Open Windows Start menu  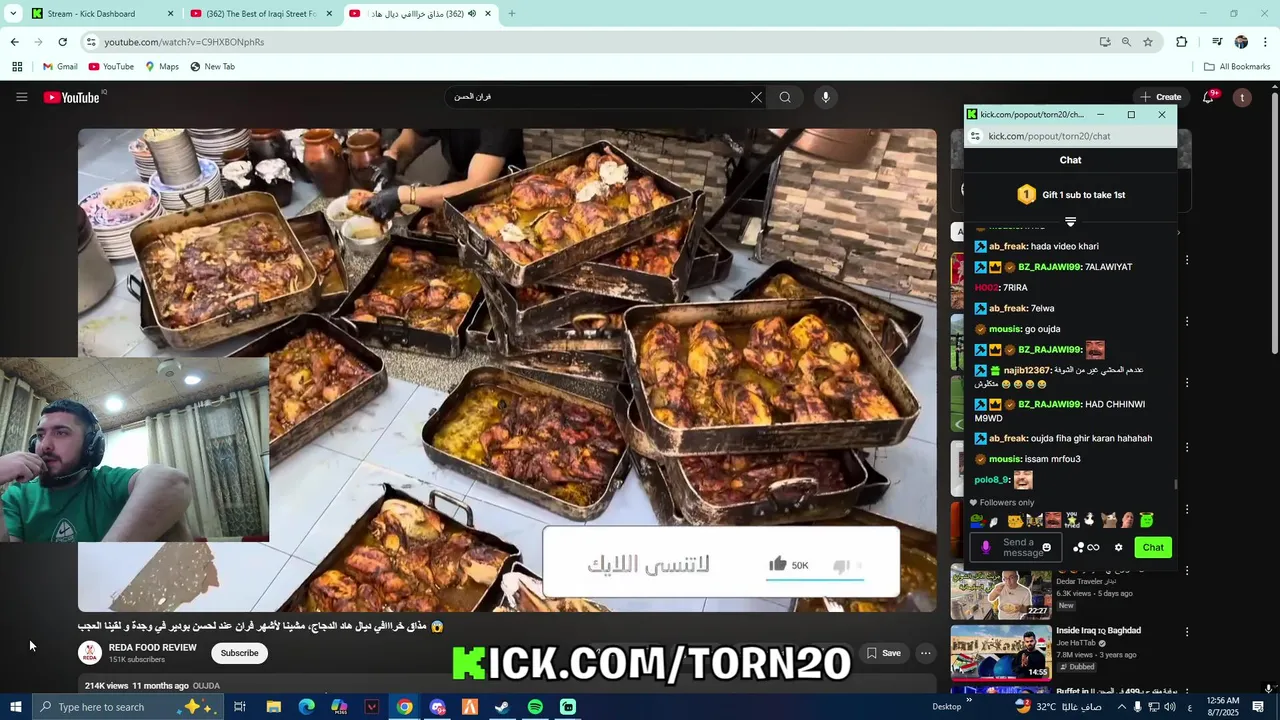tap(15, 707)
